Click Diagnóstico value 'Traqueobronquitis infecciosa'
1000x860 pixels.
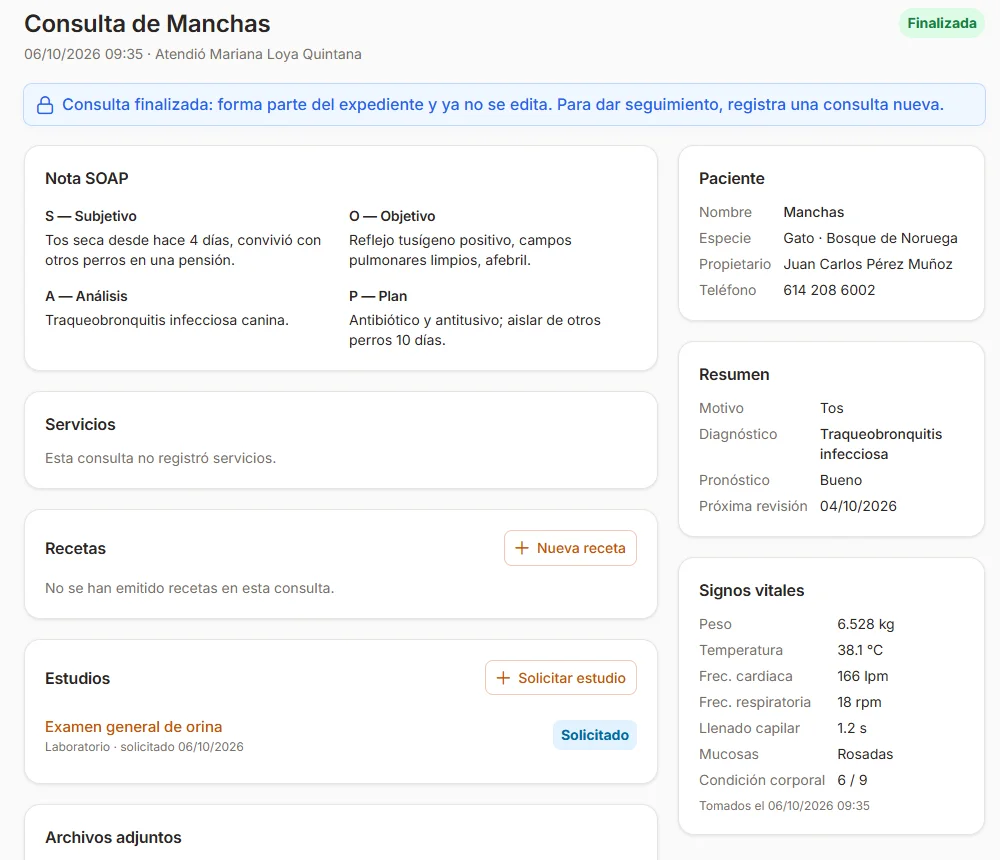(x=881, y=444)
